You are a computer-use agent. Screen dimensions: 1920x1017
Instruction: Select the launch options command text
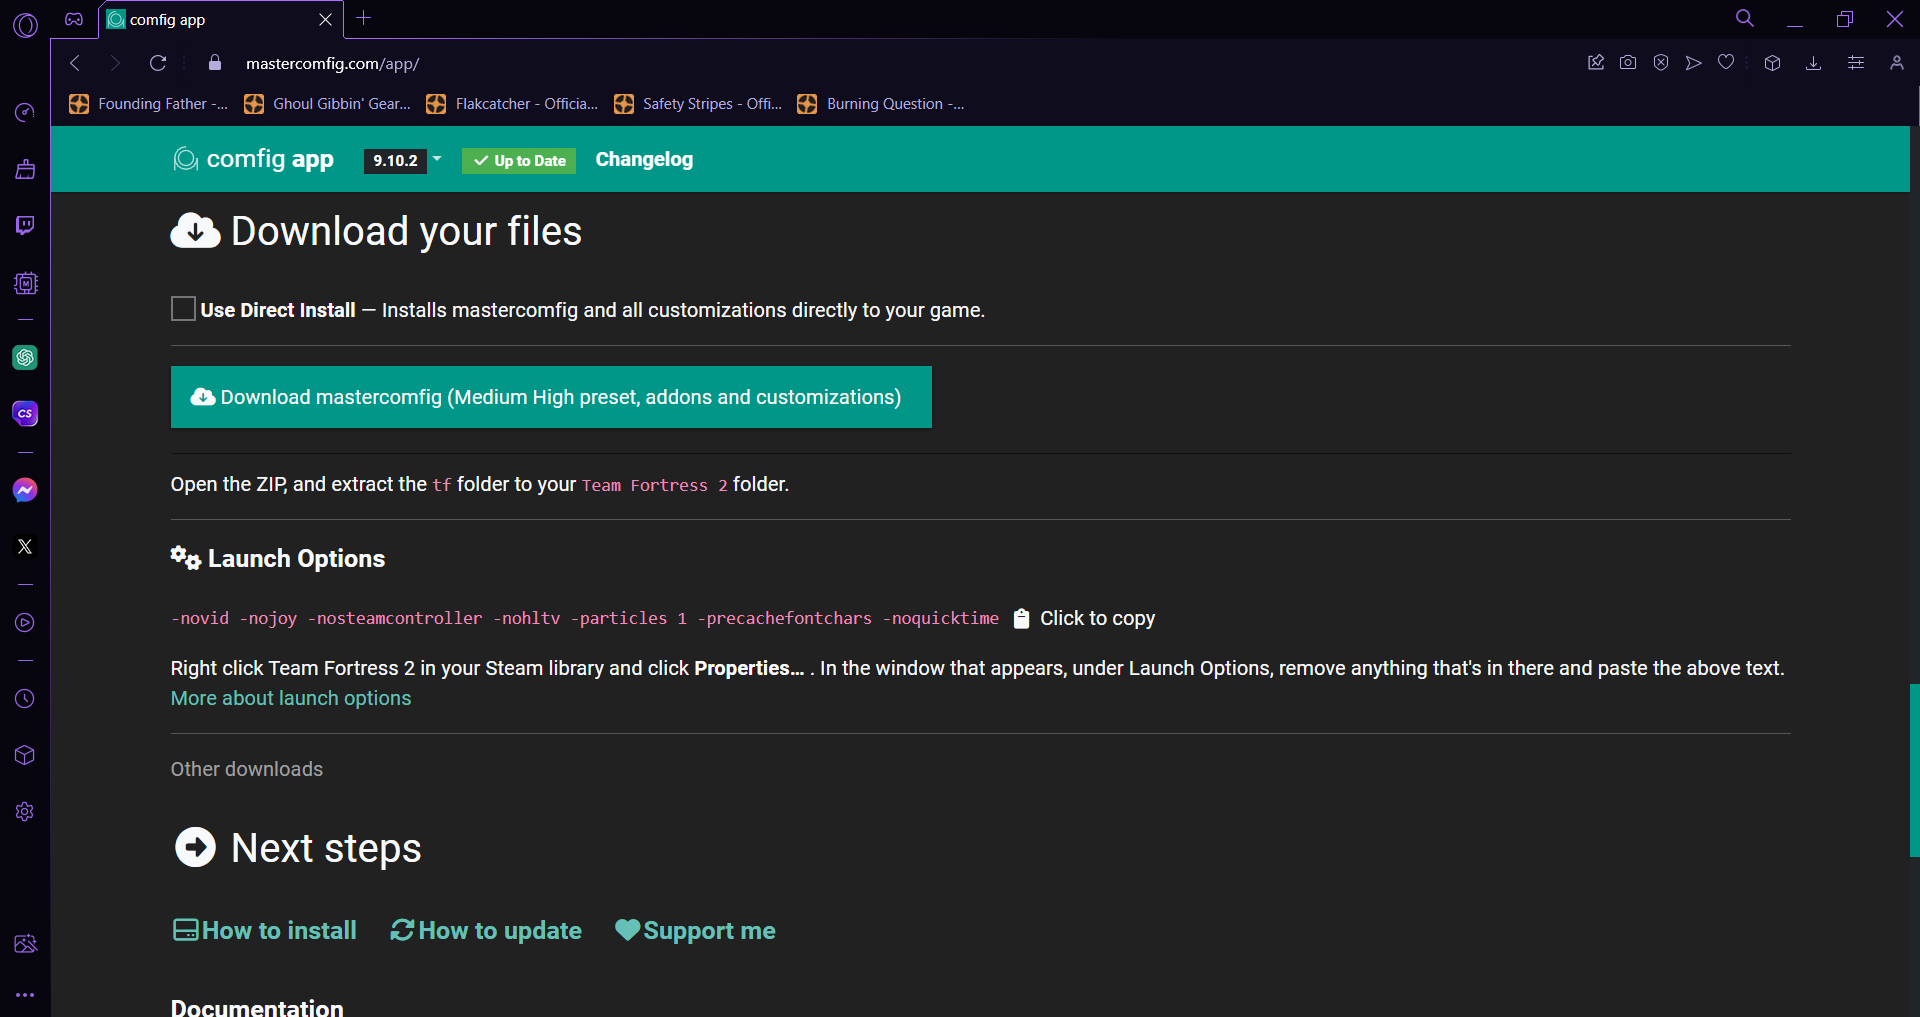[585, 619]
